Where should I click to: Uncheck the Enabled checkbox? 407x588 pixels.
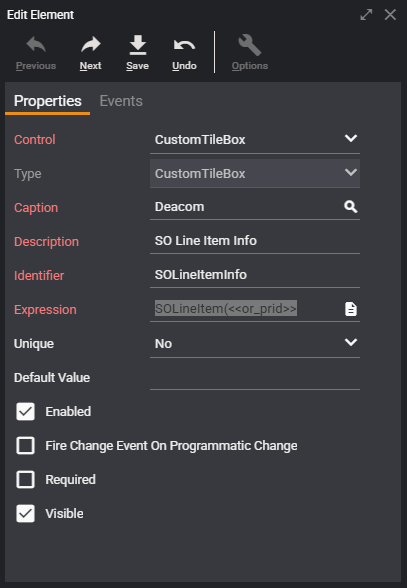(x=26, y=411)
